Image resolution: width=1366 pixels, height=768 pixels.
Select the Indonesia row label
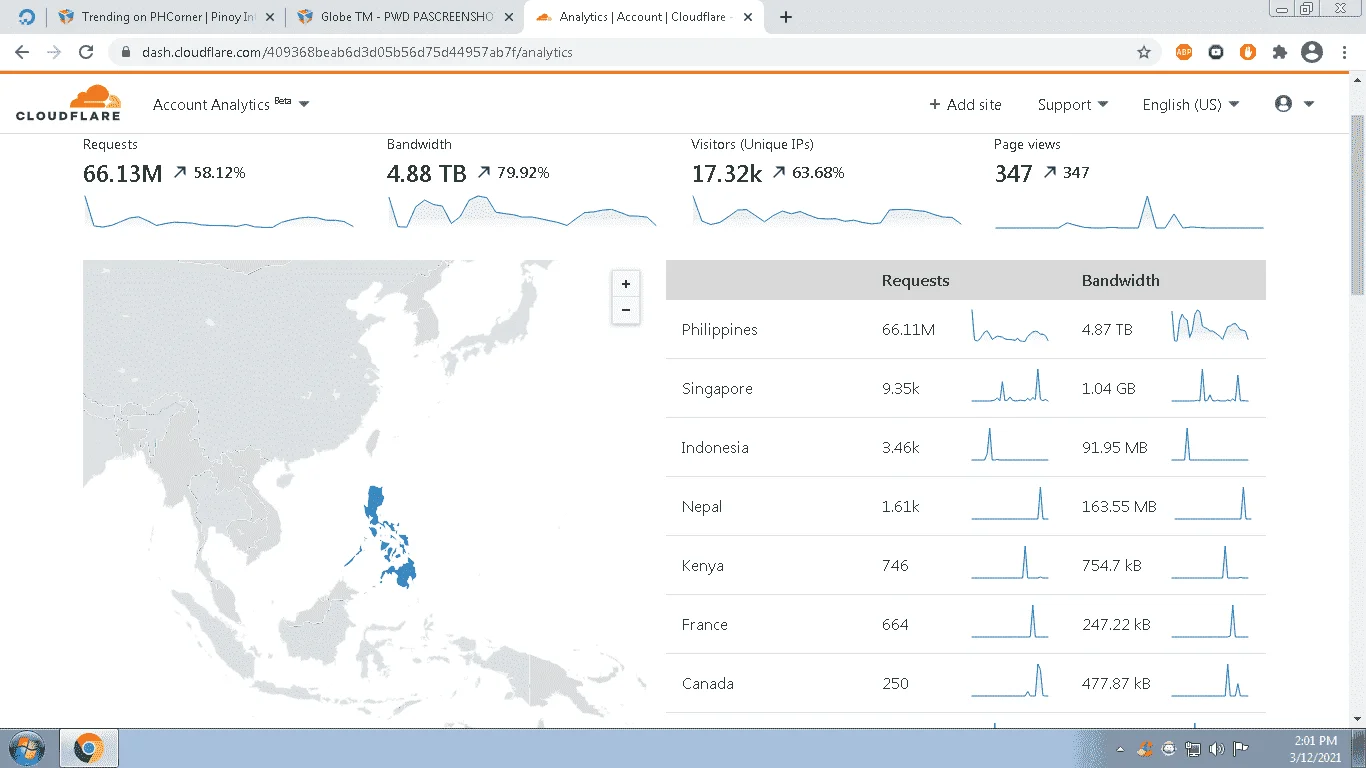click(715, 448)
